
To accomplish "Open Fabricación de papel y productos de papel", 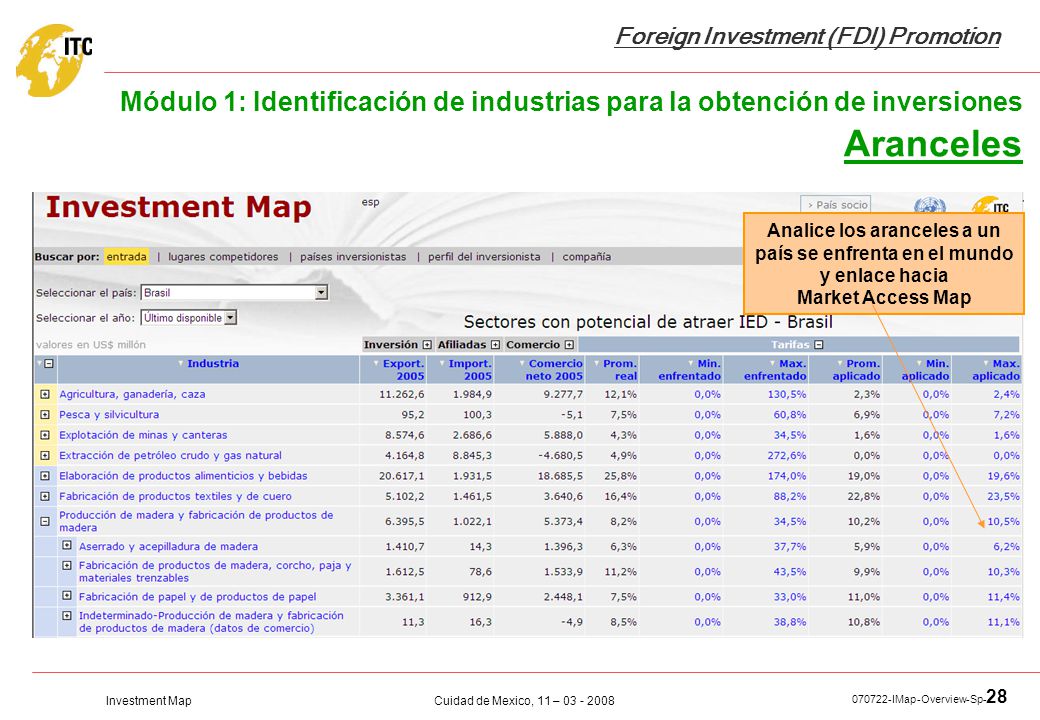I will pyautogui.click(x=198, y=597).
